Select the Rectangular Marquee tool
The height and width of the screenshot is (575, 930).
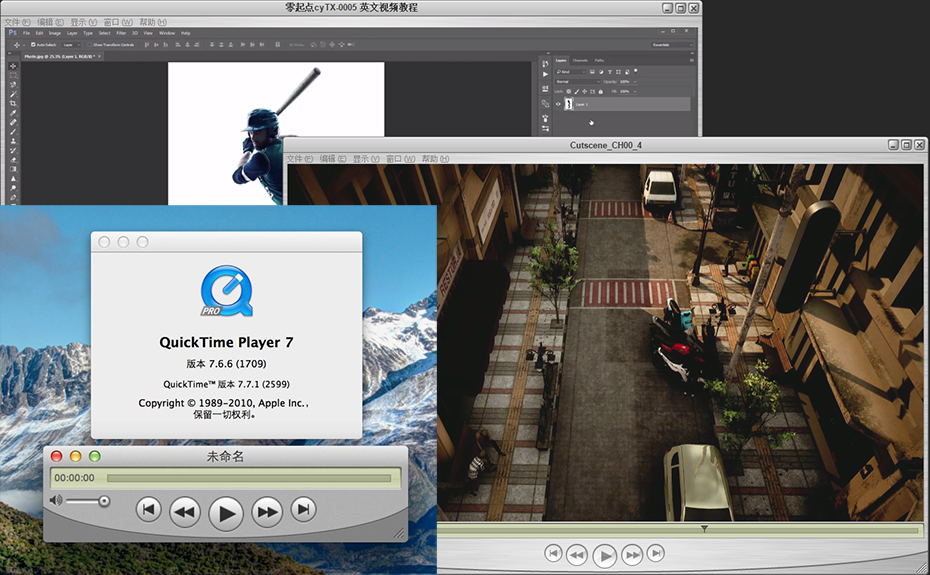click(13, 75)
